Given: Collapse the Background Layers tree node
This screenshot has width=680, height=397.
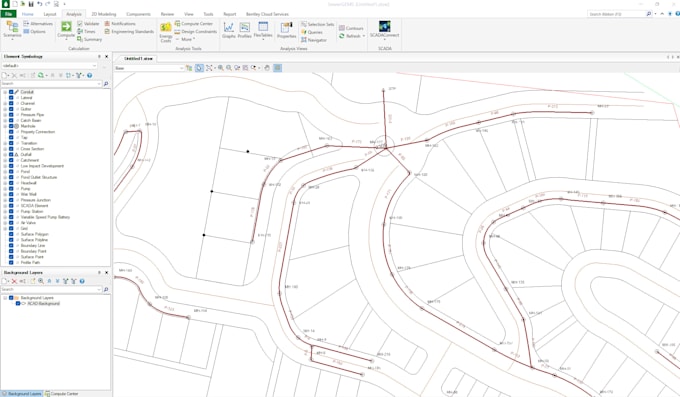Looking at the screenshot, I should coord(5,298).
